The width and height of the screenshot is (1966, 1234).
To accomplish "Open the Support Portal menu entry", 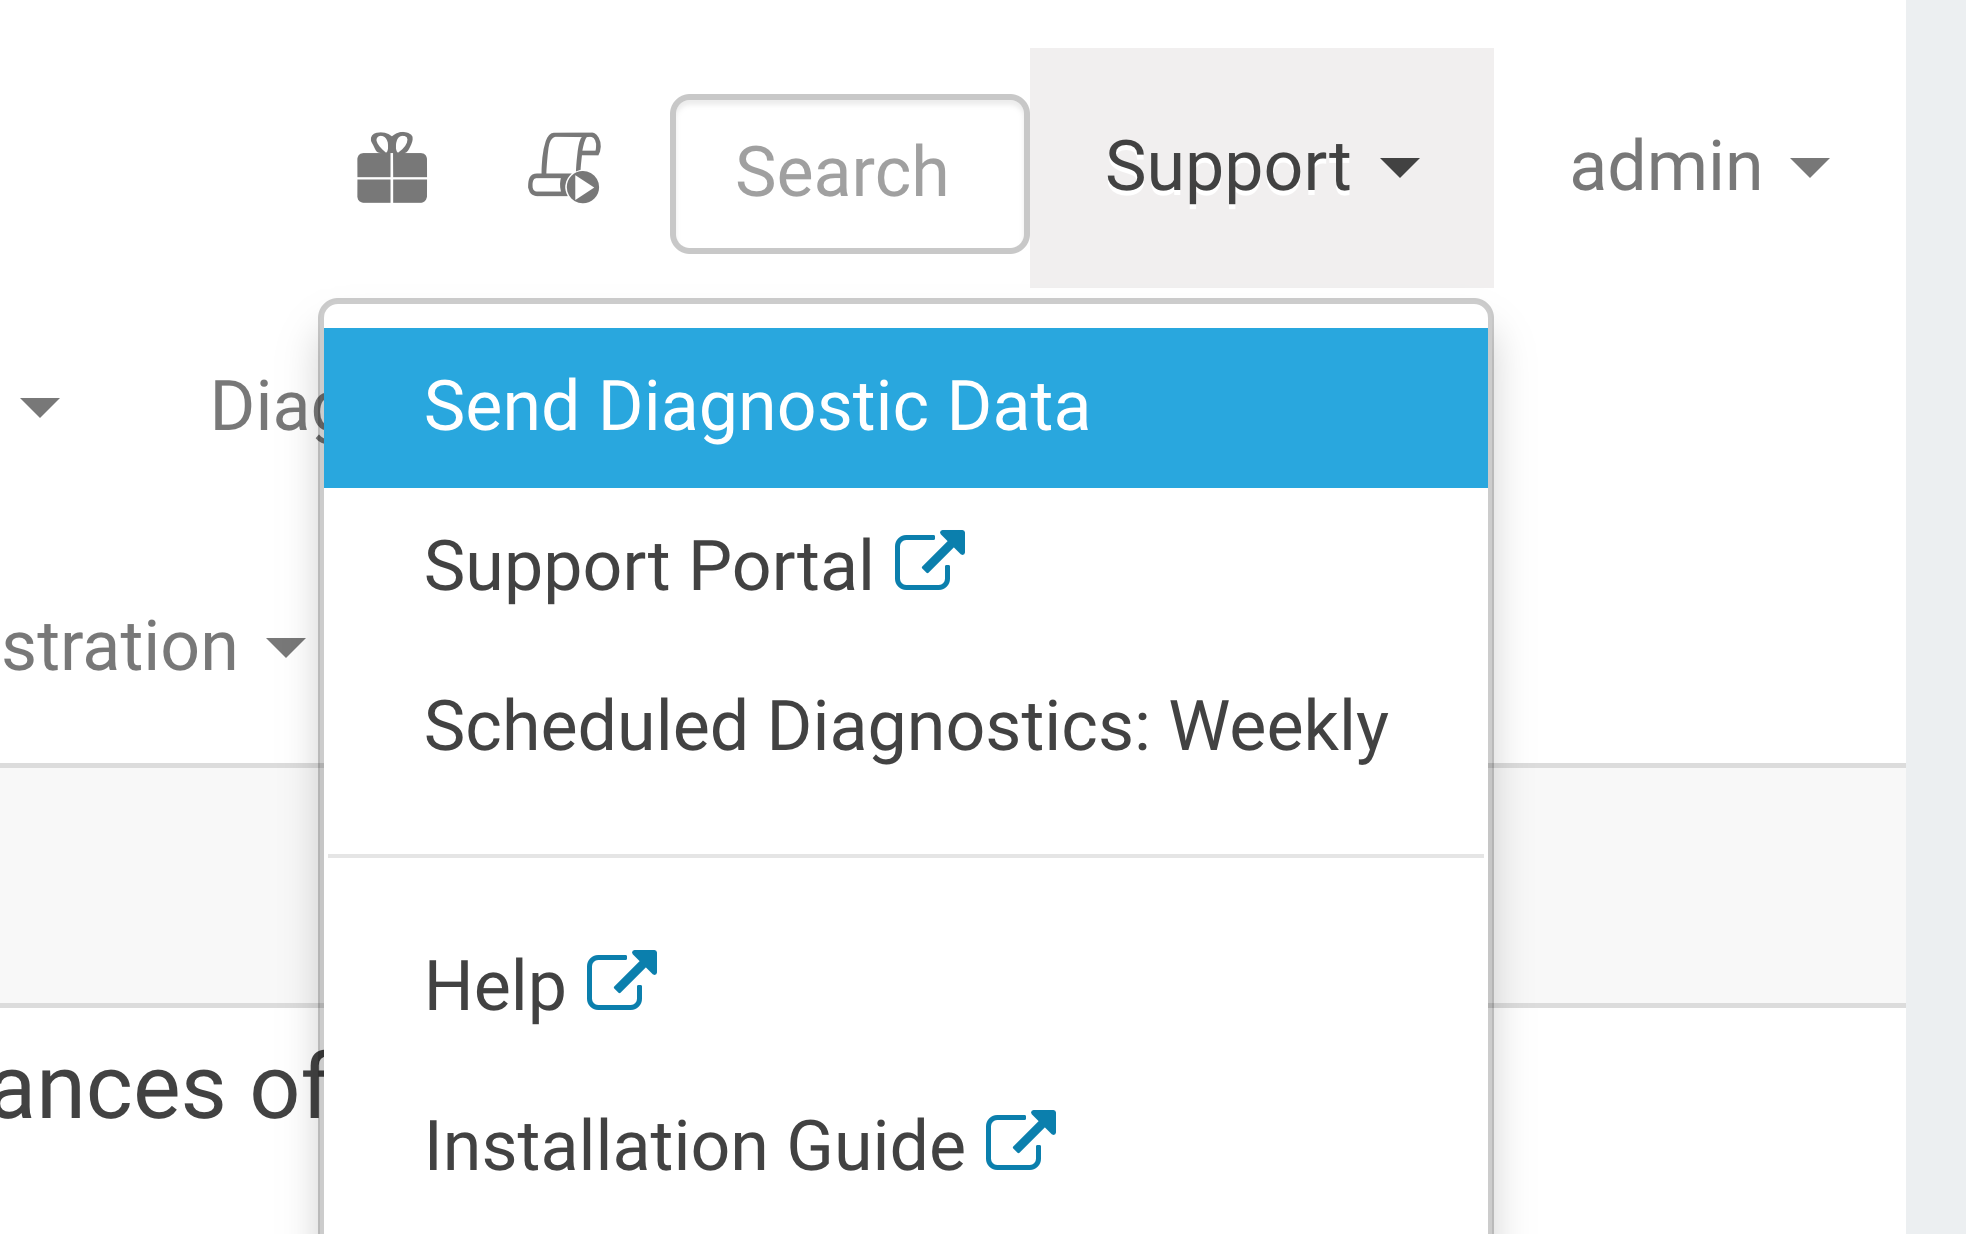I will (649, 566).
